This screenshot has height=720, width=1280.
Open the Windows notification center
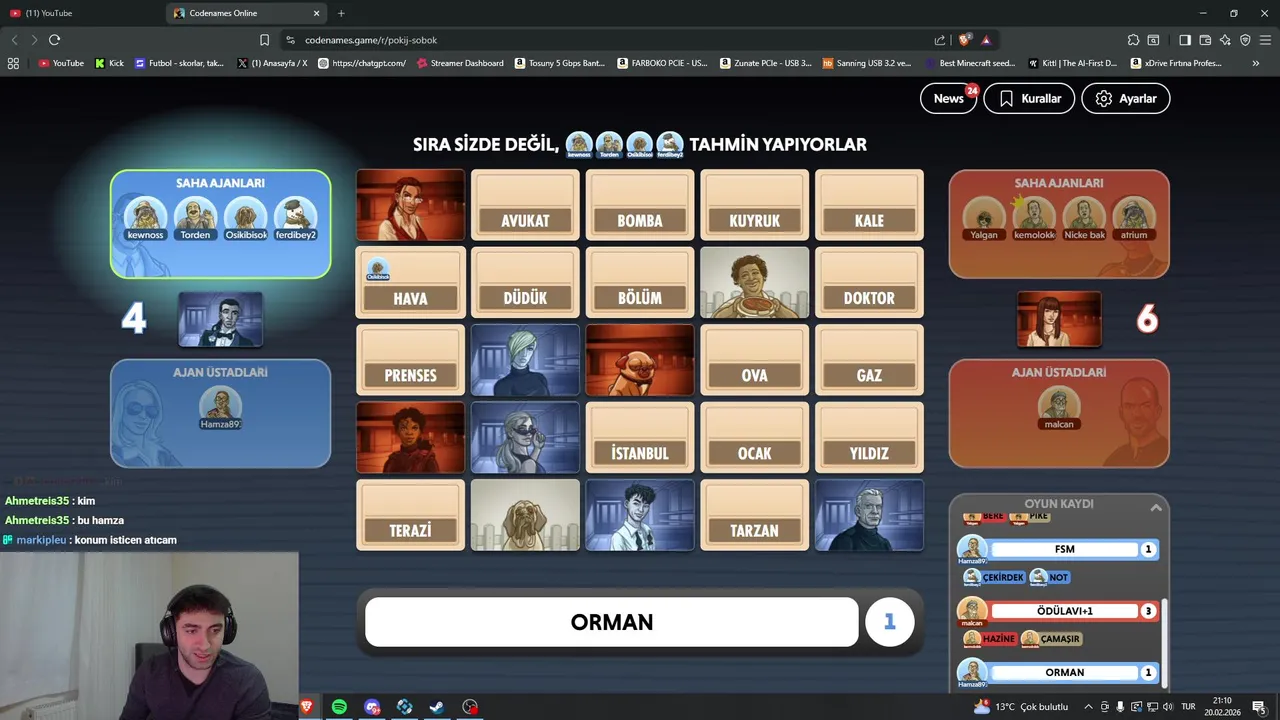pos(1259,707)
